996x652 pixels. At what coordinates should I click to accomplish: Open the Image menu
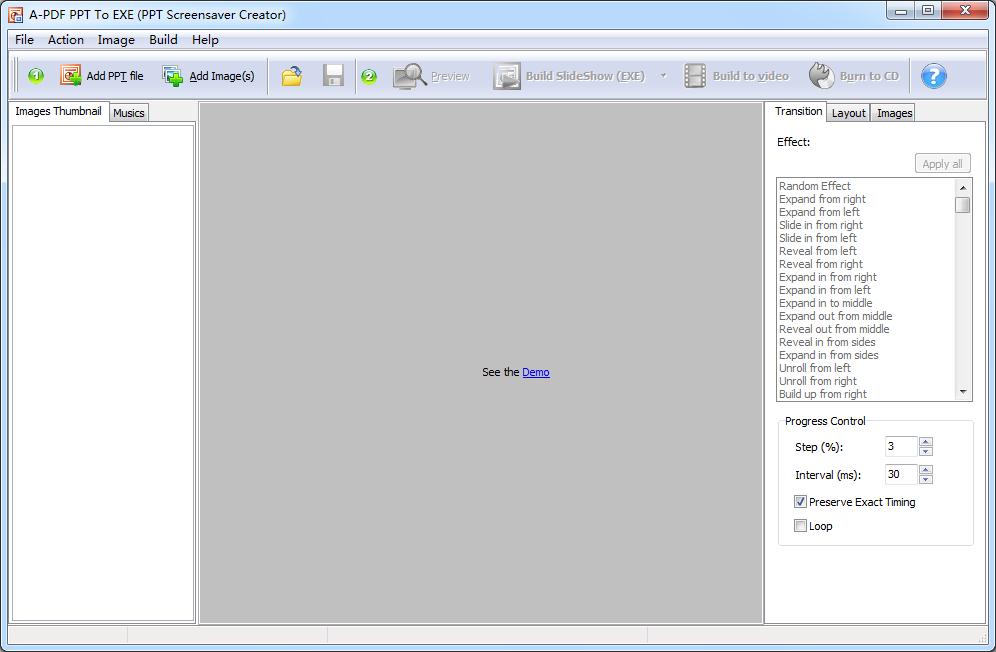[x=116, y=39]
